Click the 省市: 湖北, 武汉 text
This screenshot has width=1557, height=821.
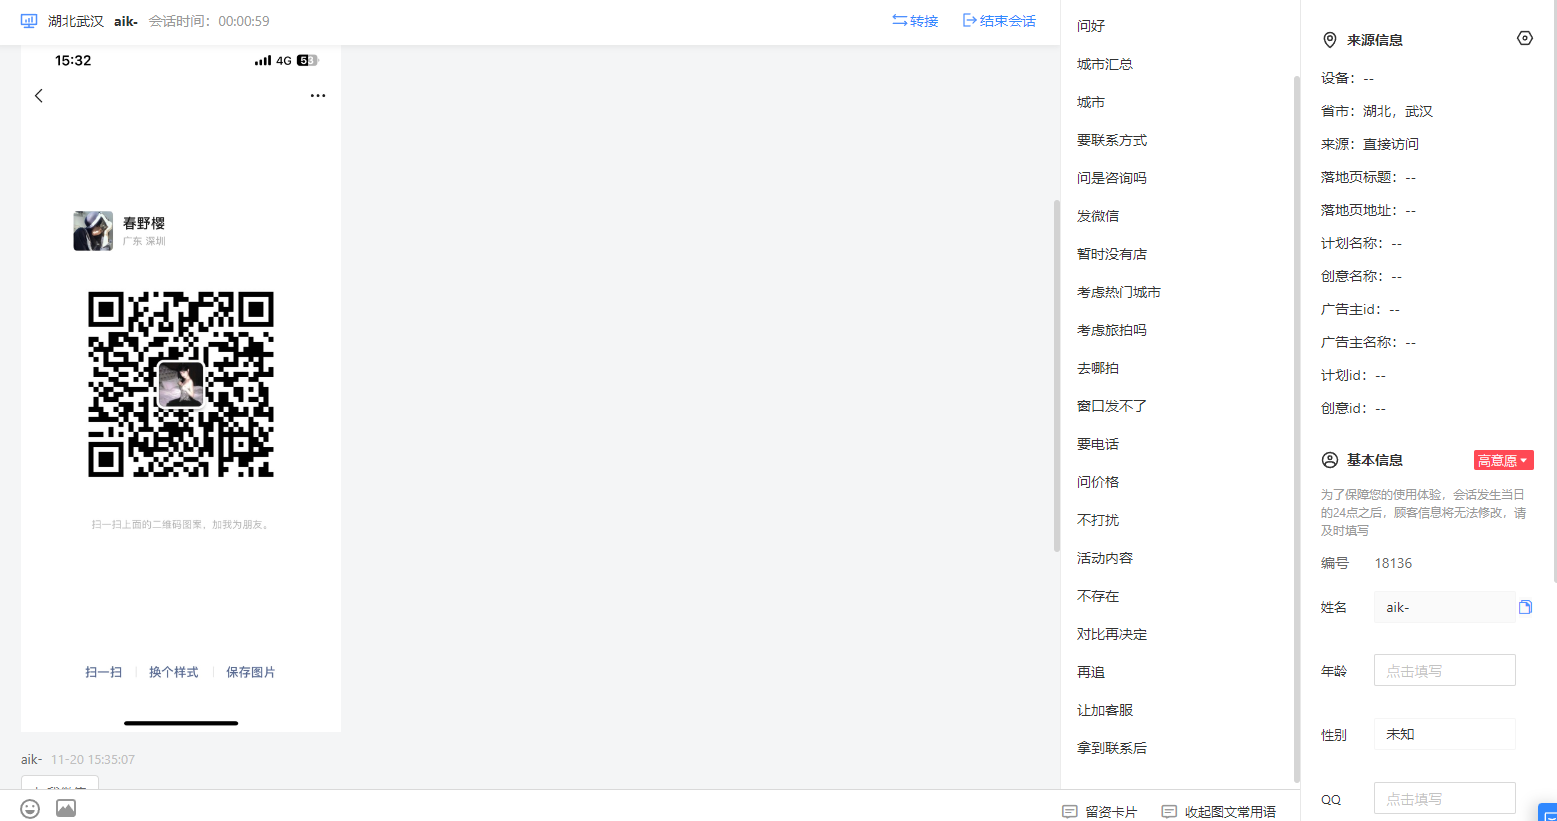pyautogui.click(x=1376, y=111)
